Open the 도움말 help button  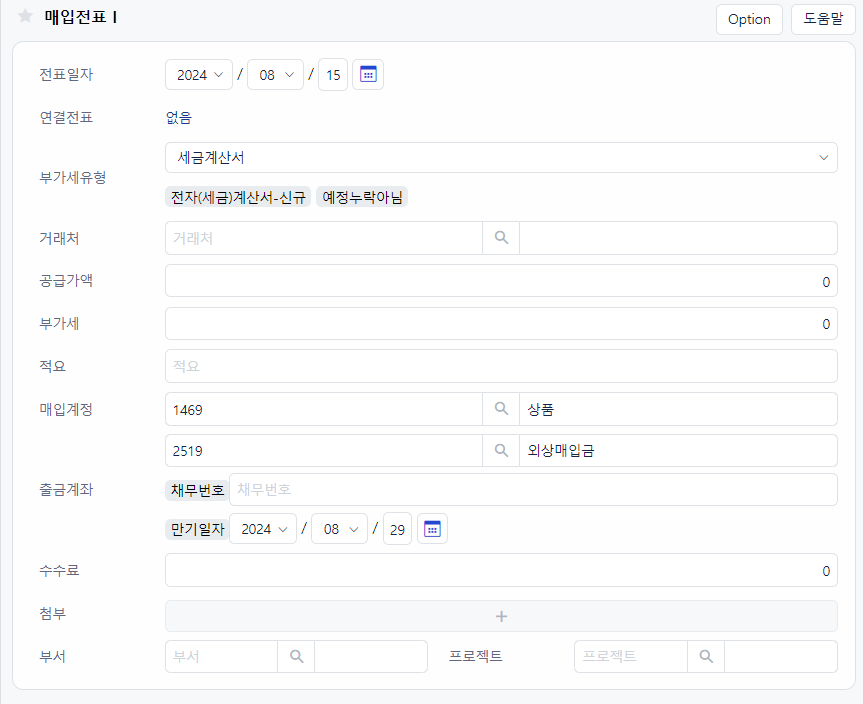point(823,19)
